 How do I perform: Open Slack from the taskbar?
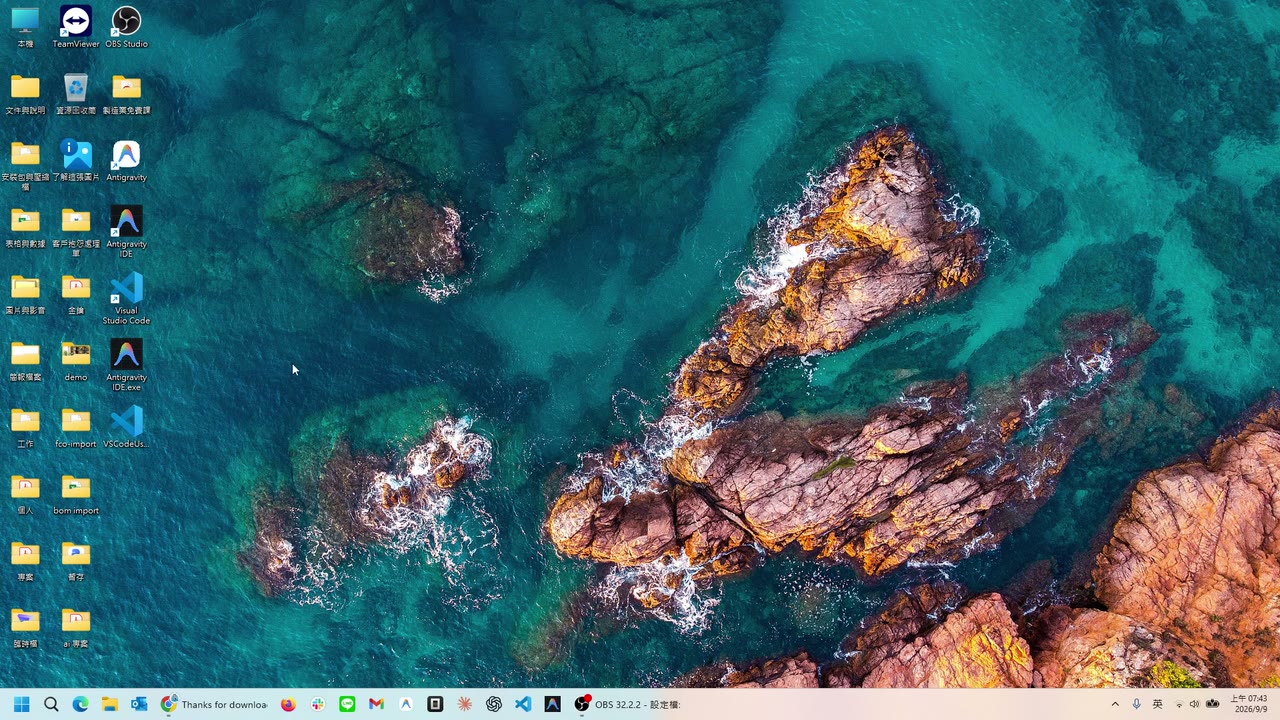[x=318, y=704]
